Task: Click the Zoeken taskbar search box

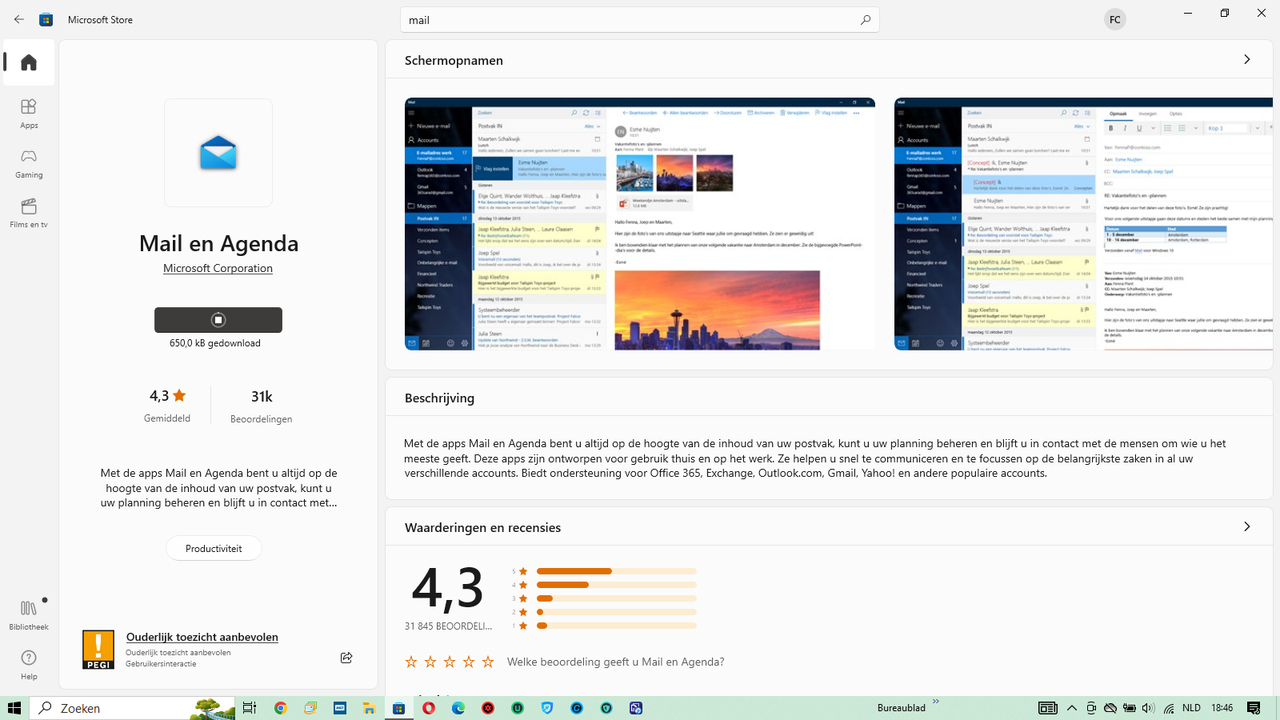Action: point(132,708)
